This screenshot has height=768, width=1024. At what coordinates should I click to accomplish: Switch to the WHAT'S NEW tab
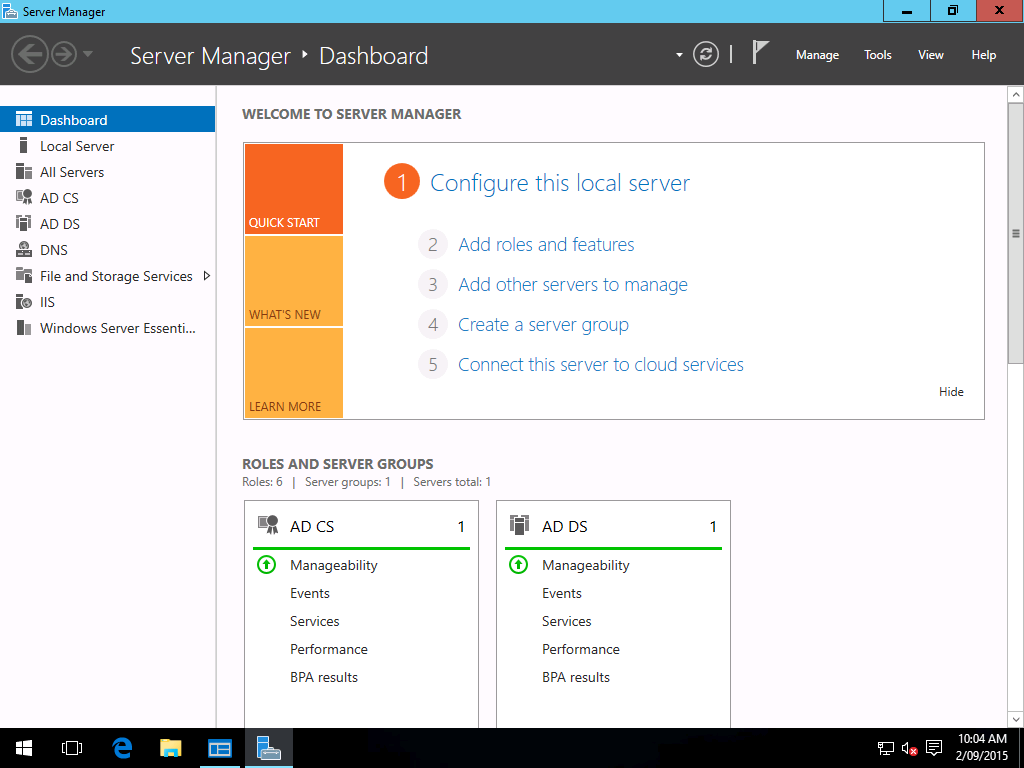[x=293, y=281]
